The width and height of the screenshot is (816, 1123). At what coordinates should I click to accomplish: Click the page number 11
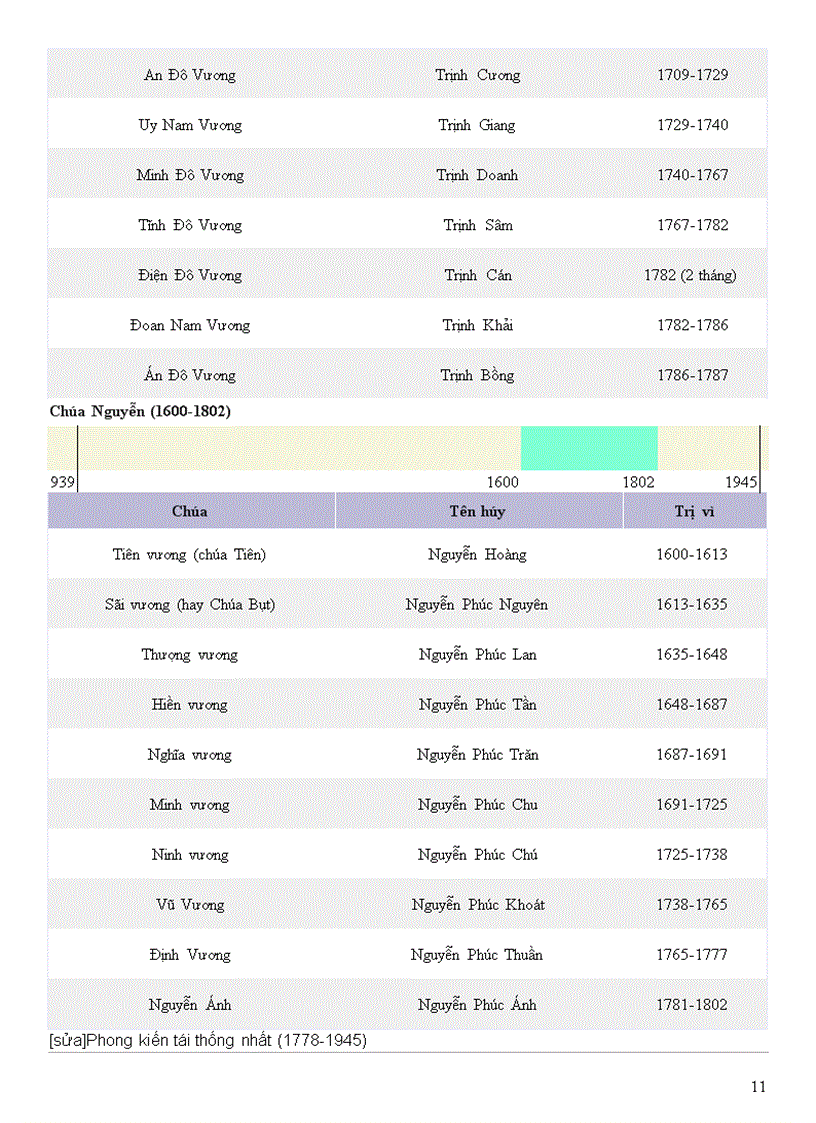coord(758,1087)
